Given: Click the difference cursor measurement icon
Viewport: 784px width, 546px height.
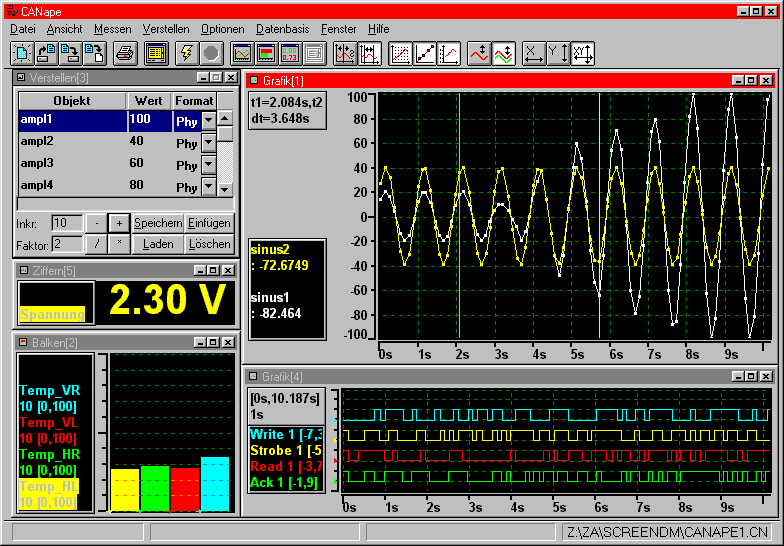Looking at the screenshot, I should (370, 53).
